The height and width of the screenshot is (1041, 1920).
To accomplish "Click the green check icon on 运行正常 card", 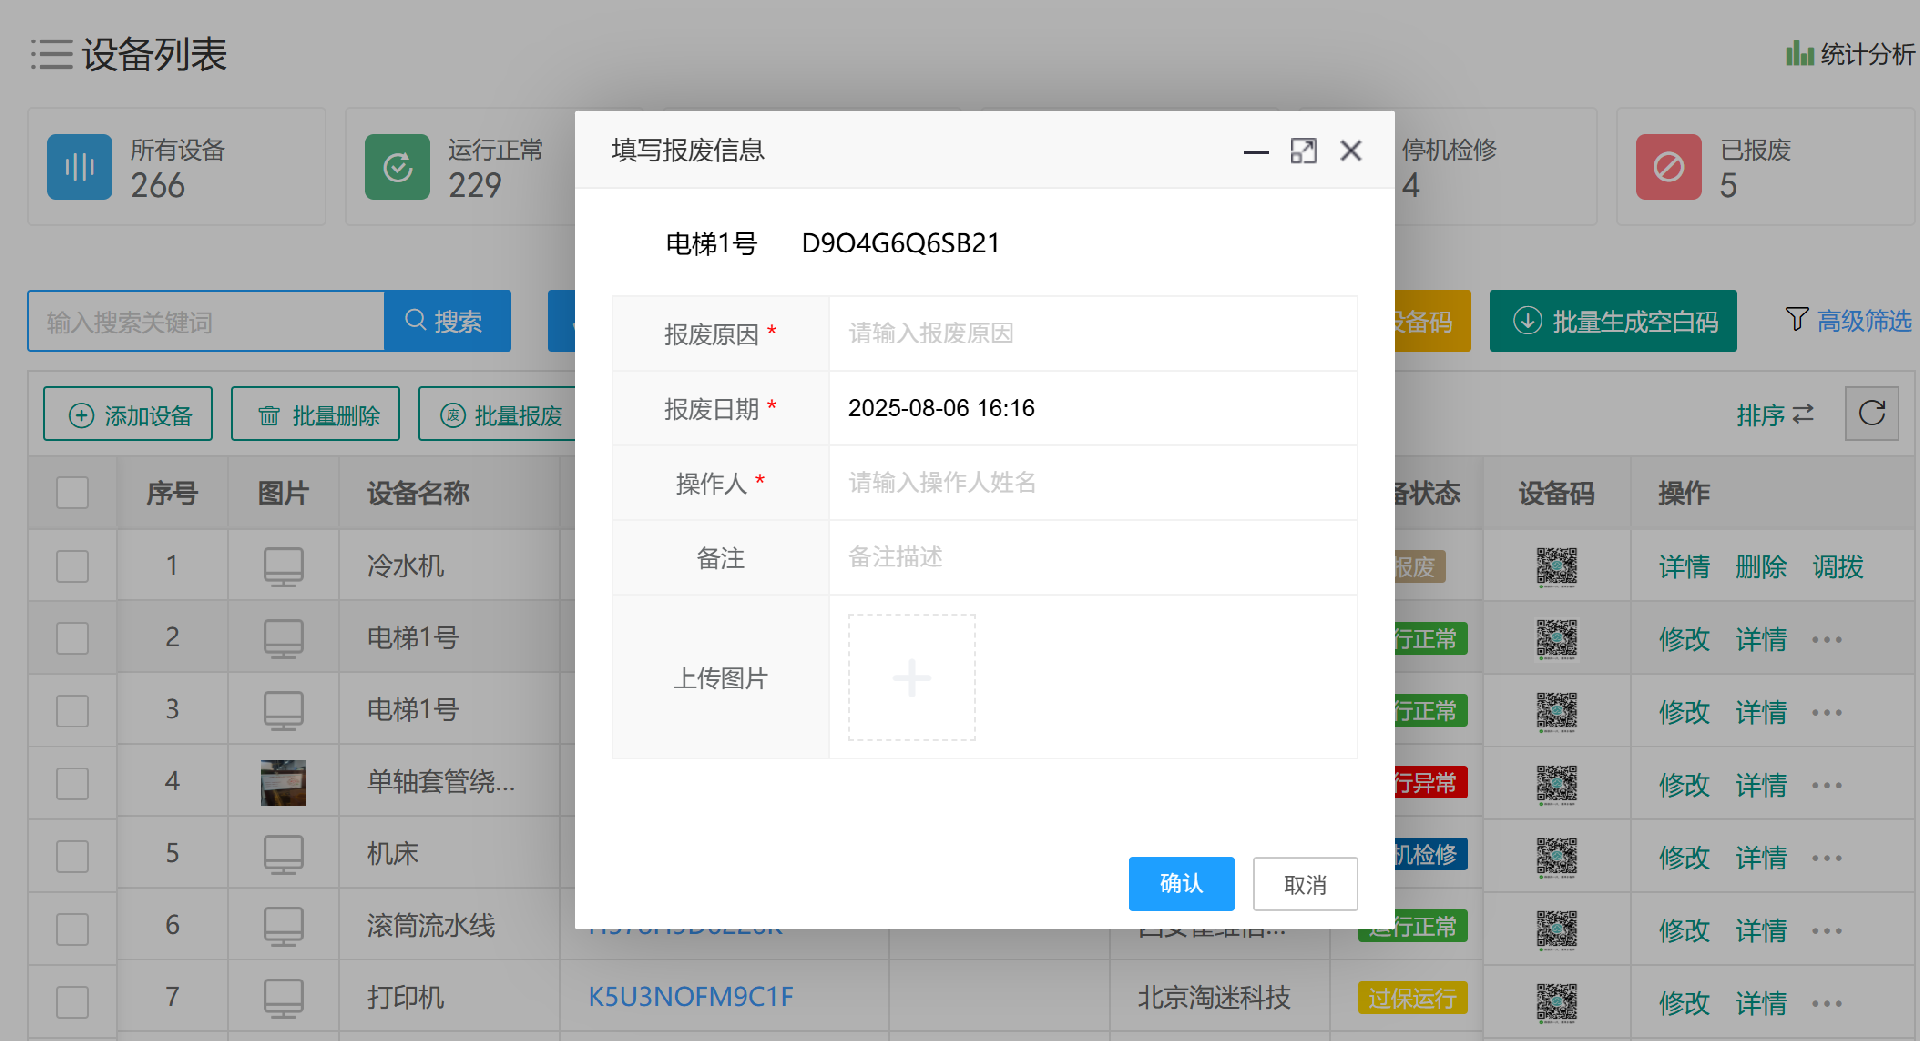I will point(397,167).
